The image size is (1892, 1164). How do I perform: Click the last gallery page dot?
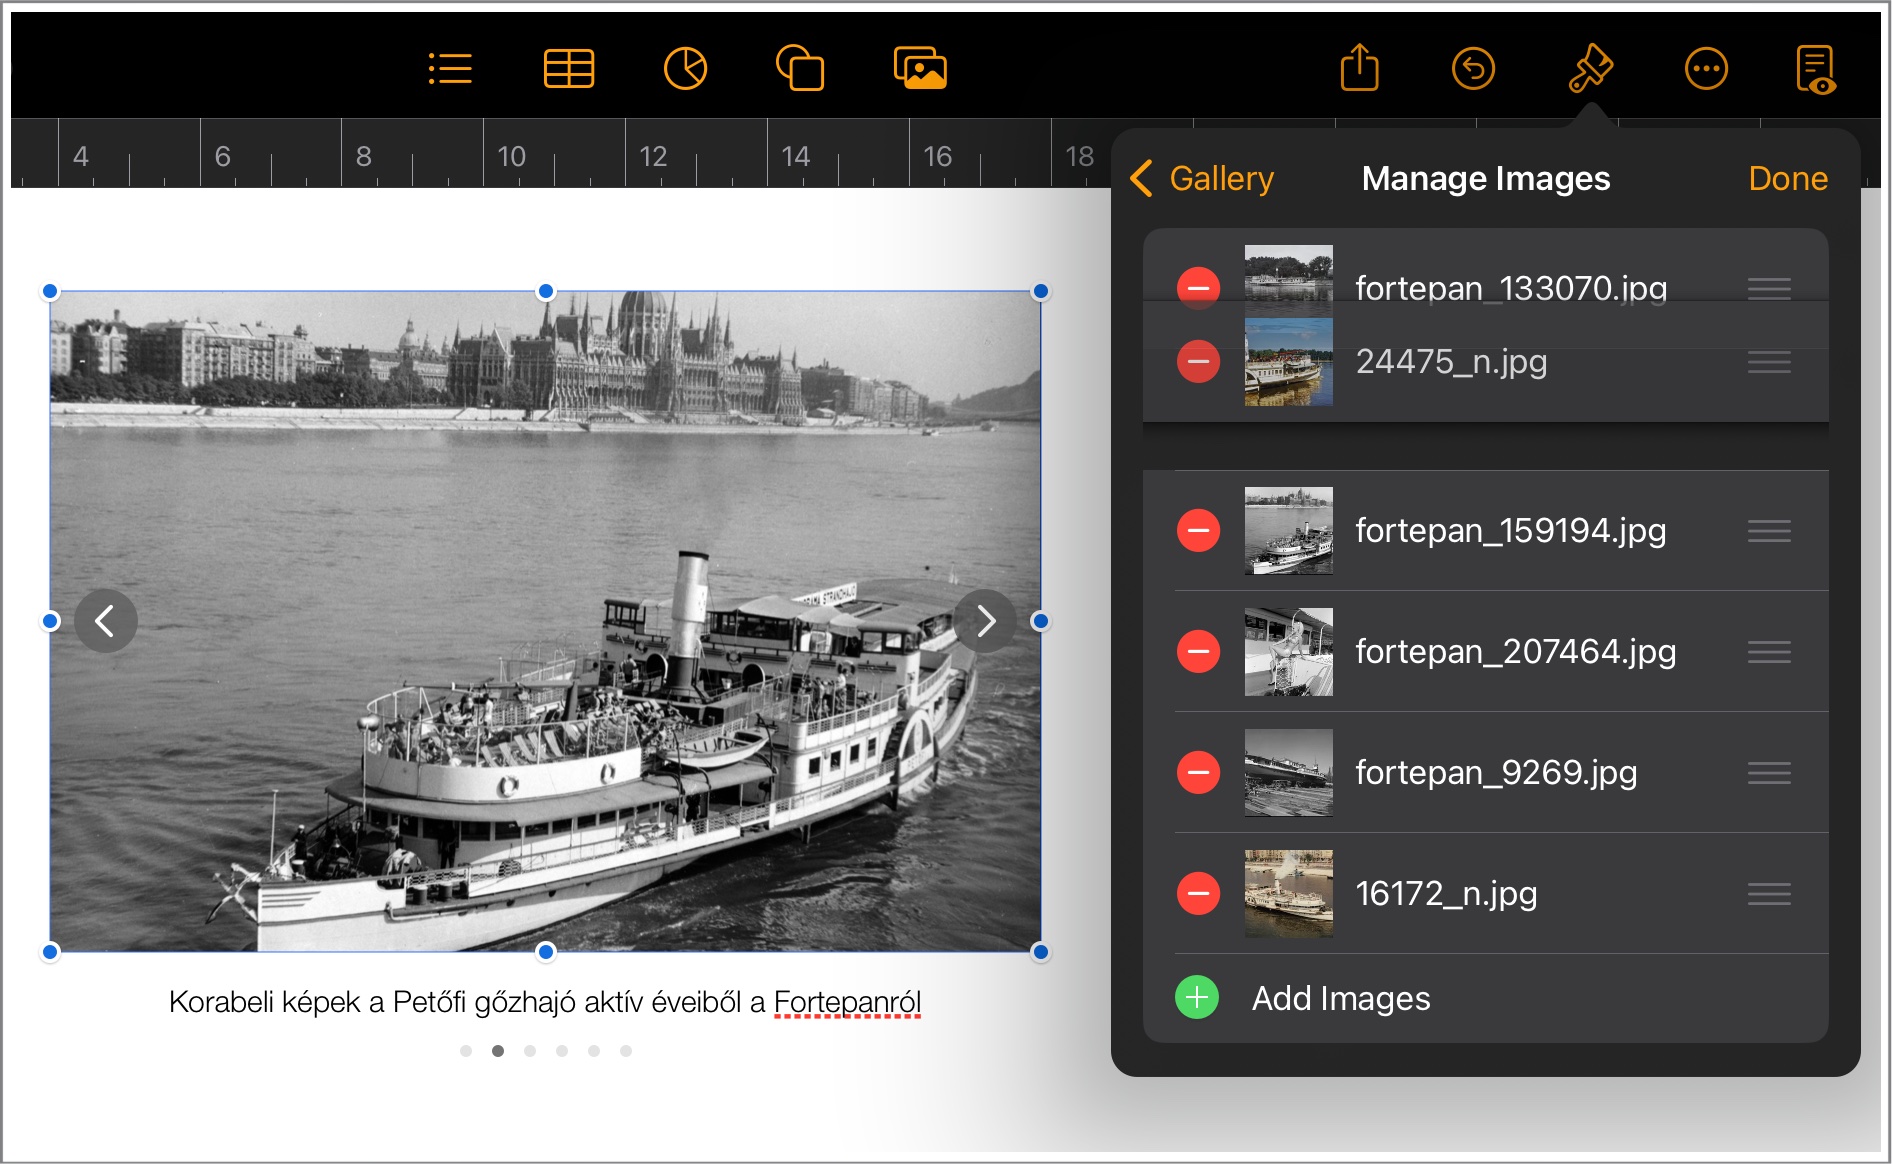[x=626, y=1051]
